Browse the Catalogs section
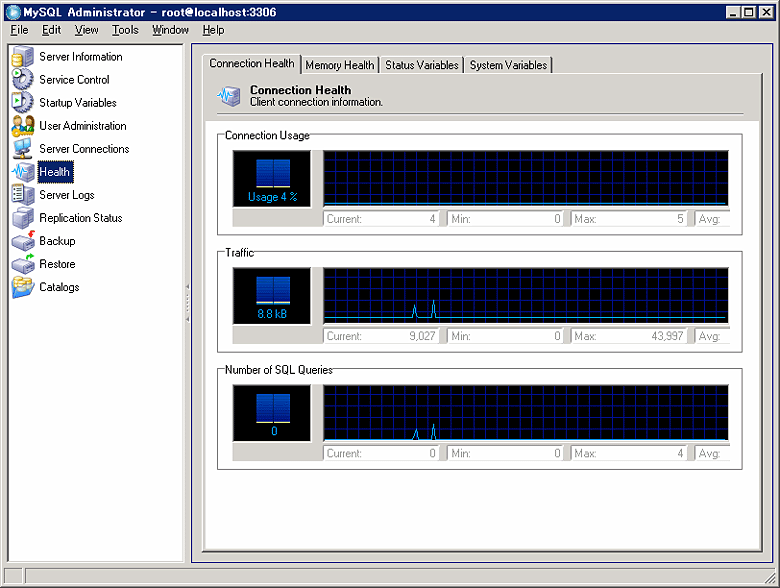This screenshot has height=588, width=780. (x=59, y=287)
